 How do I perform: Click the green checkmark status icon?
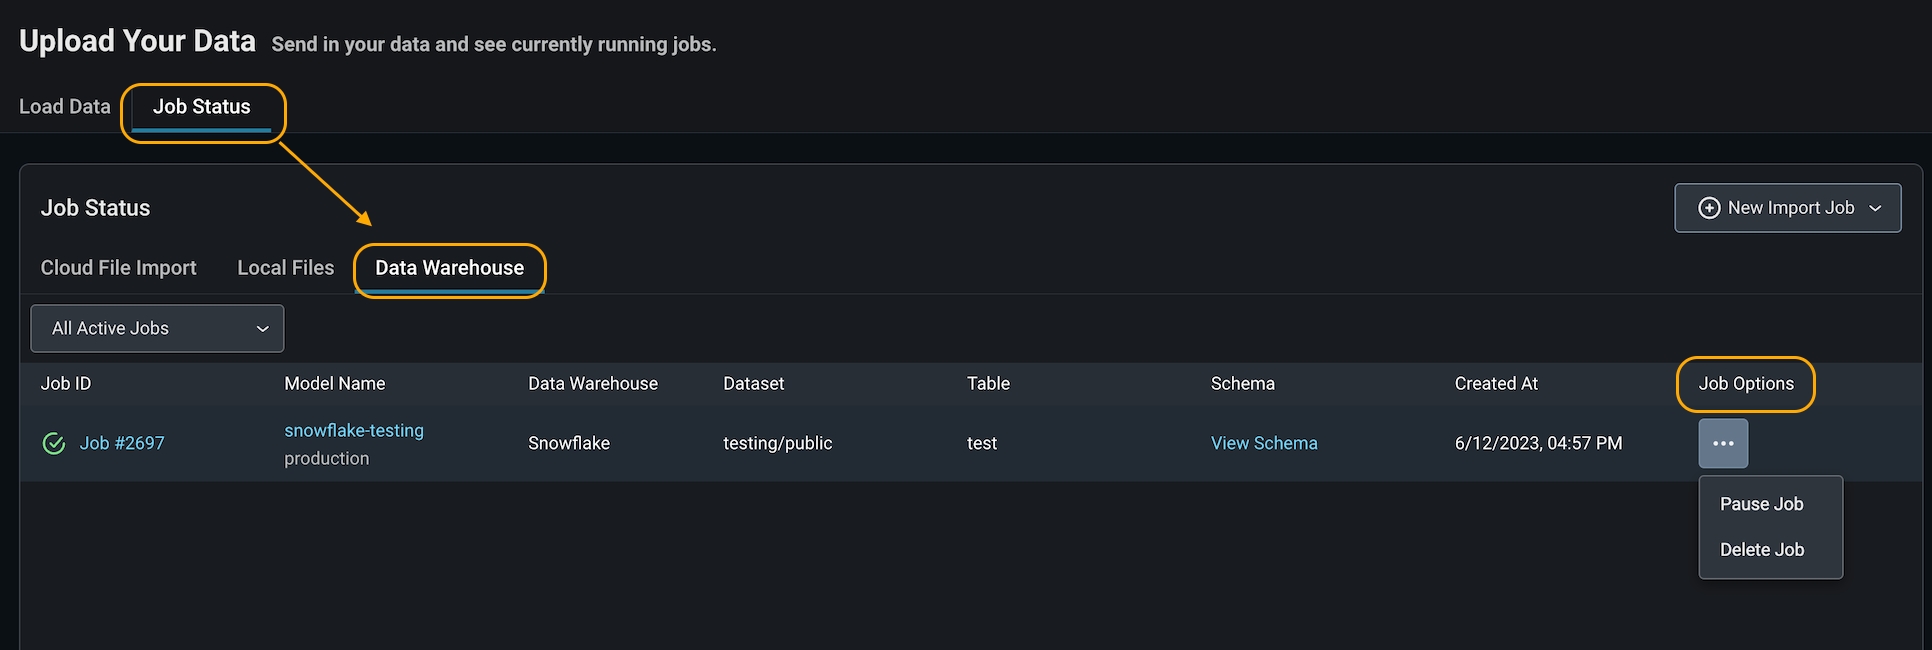pos(54,443)
